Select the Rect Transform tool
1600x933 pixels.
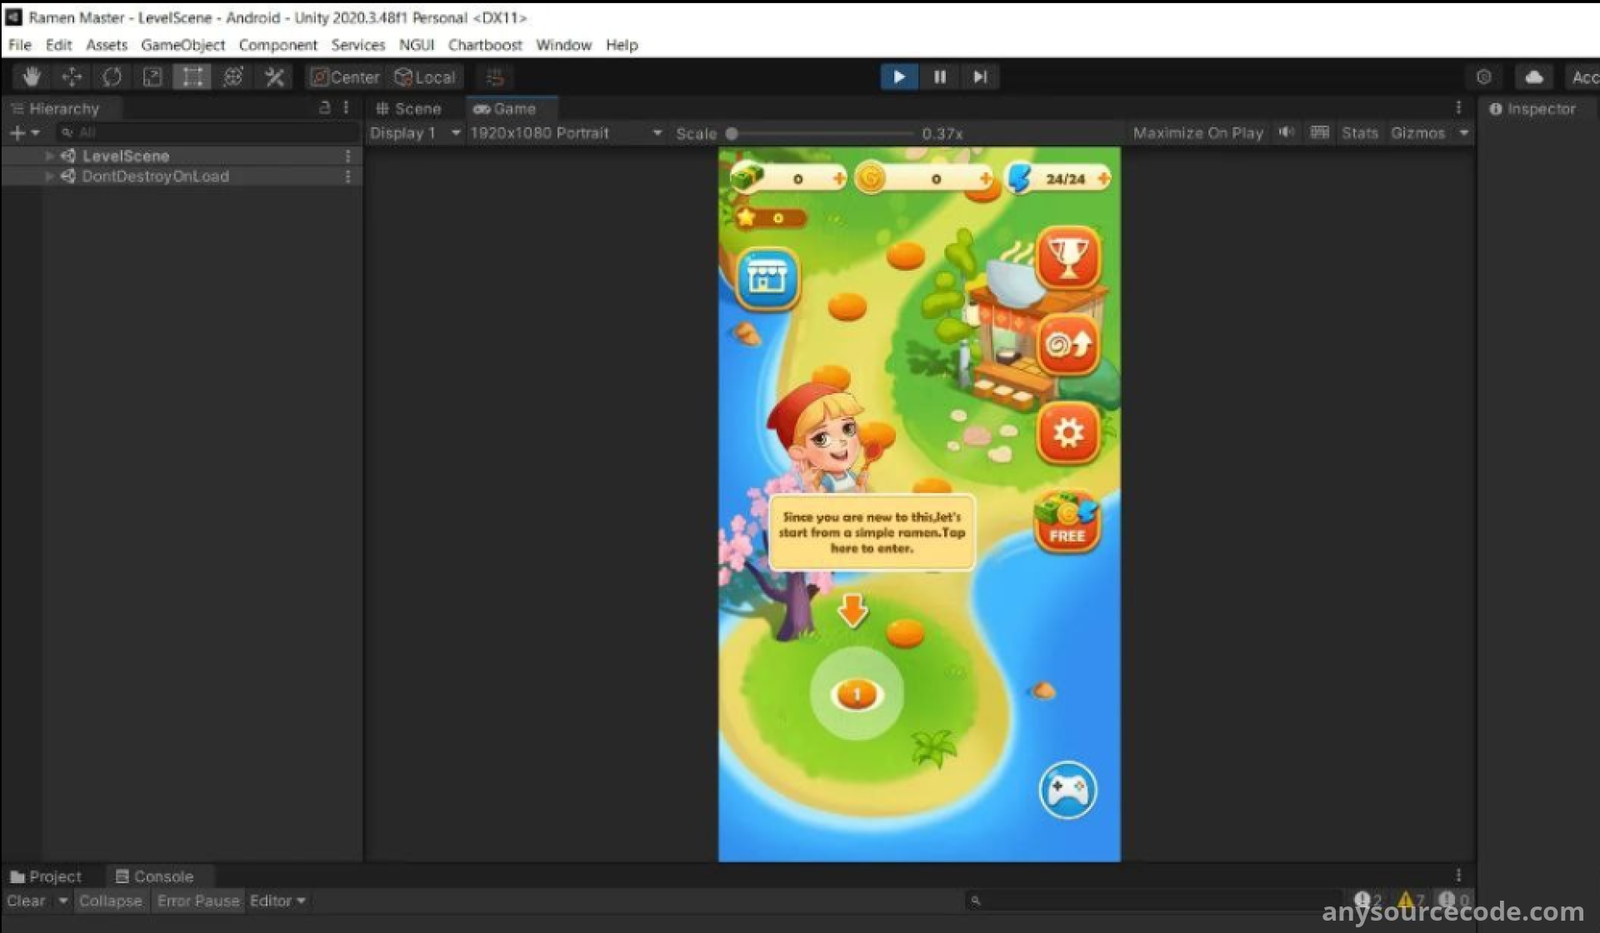pos(192,77)
